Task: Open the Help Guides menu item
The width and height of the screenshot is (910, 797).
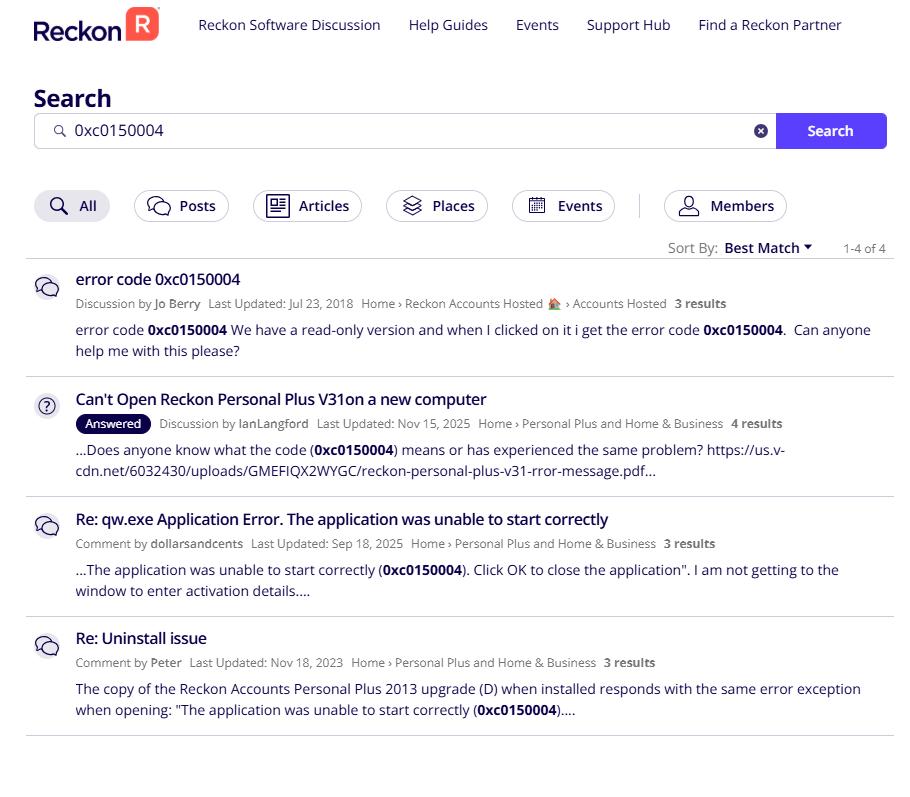Action: 448,25
